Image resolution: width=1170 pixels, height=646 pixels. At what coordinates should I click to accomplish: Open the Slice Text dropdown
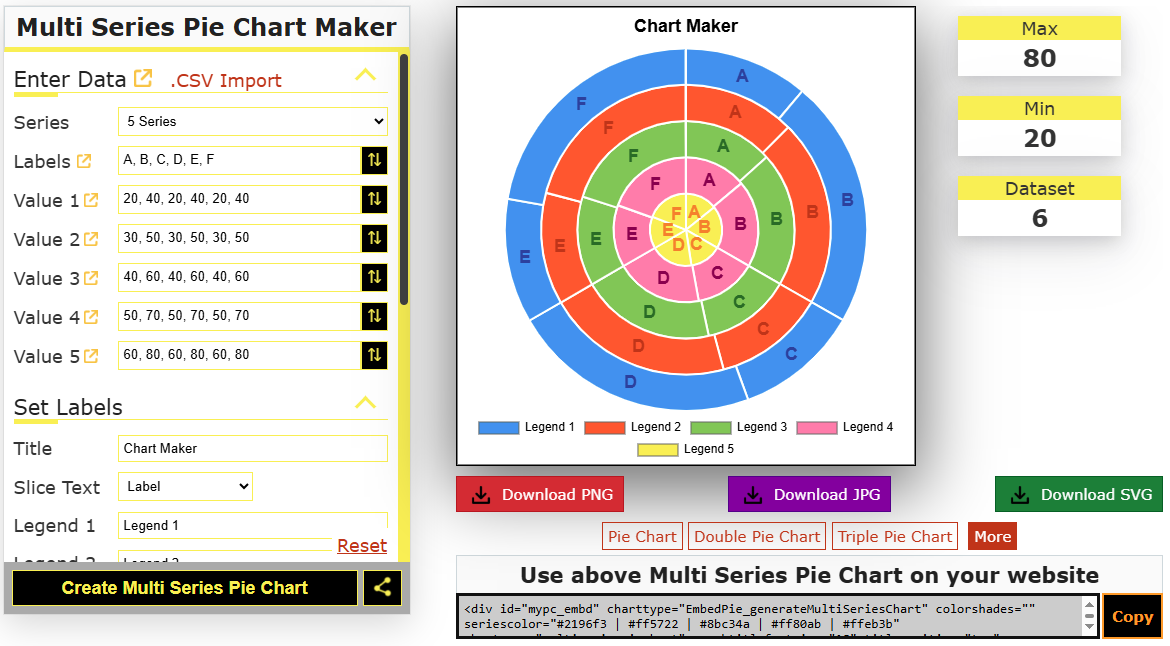coord(185,487)
